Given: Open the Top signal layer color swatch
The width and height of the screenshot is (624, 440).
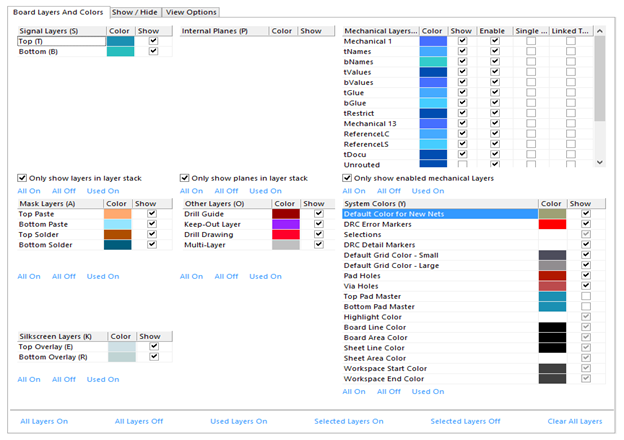Looking at the screenshot, I should (x=120, y=41).
